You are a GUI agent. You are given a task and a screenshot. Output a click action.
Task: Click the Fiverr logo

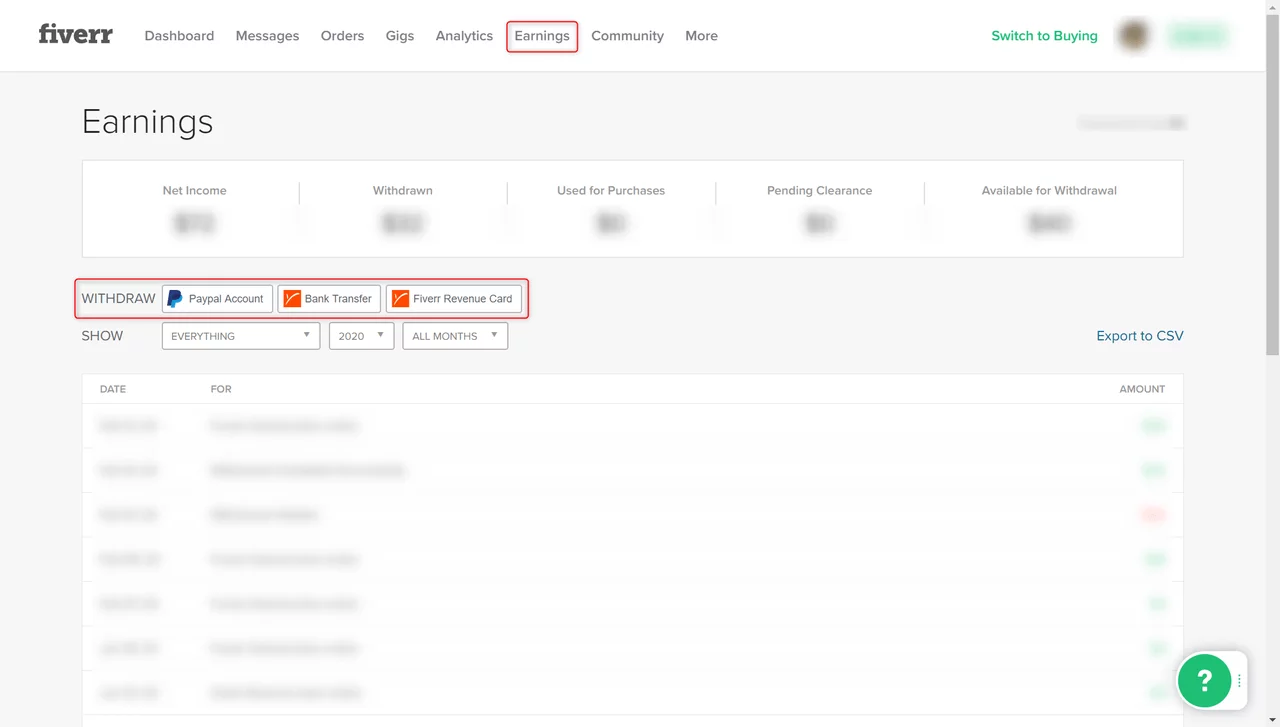(75, 35)
